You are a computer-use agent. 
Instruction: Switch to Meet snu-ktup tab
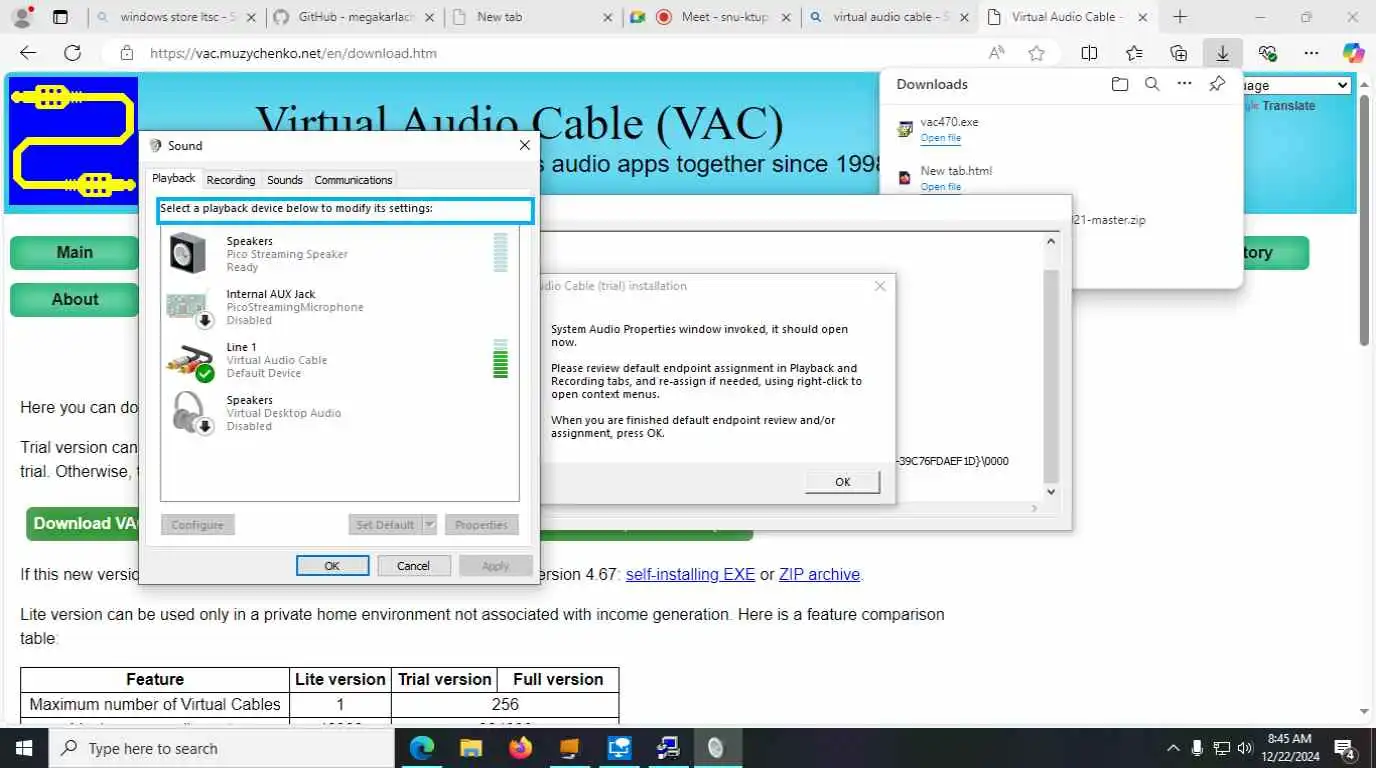point(712,17)
